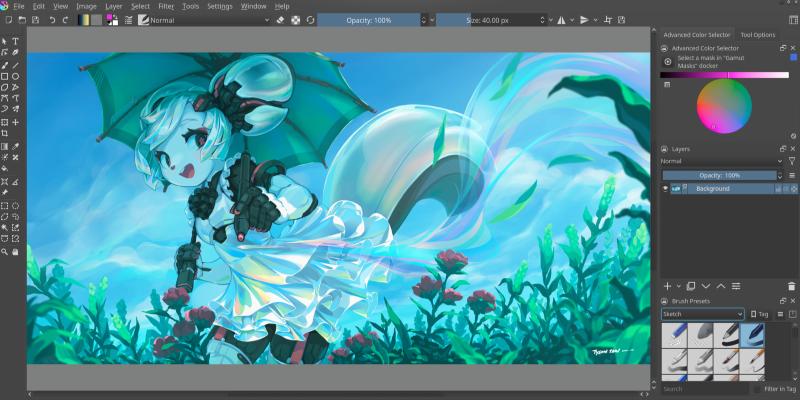This screenshot has width=800, height=400.
Task: Activate the eraser mode icon
Action: click(x=280, y=19)
